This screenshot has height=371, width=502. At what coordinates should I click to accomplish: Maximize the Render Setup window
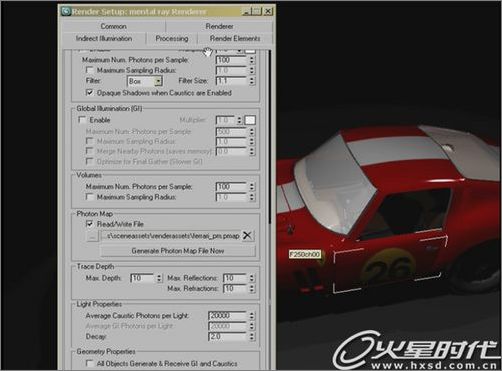coord(257,12)
